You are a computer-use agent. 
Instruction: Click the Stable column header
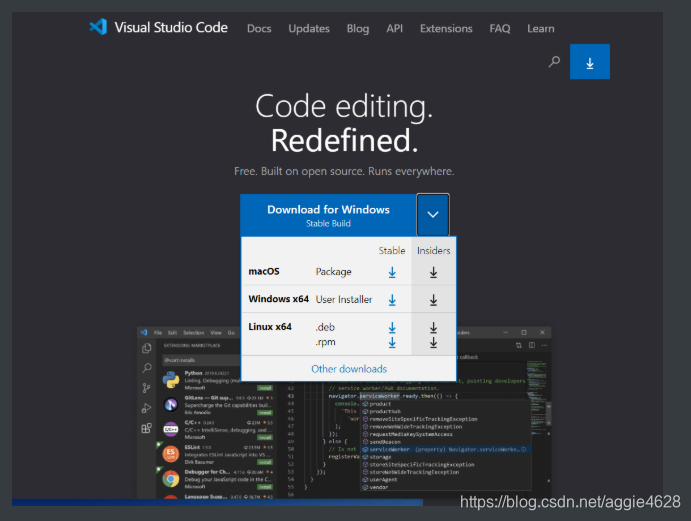[392, 250]
